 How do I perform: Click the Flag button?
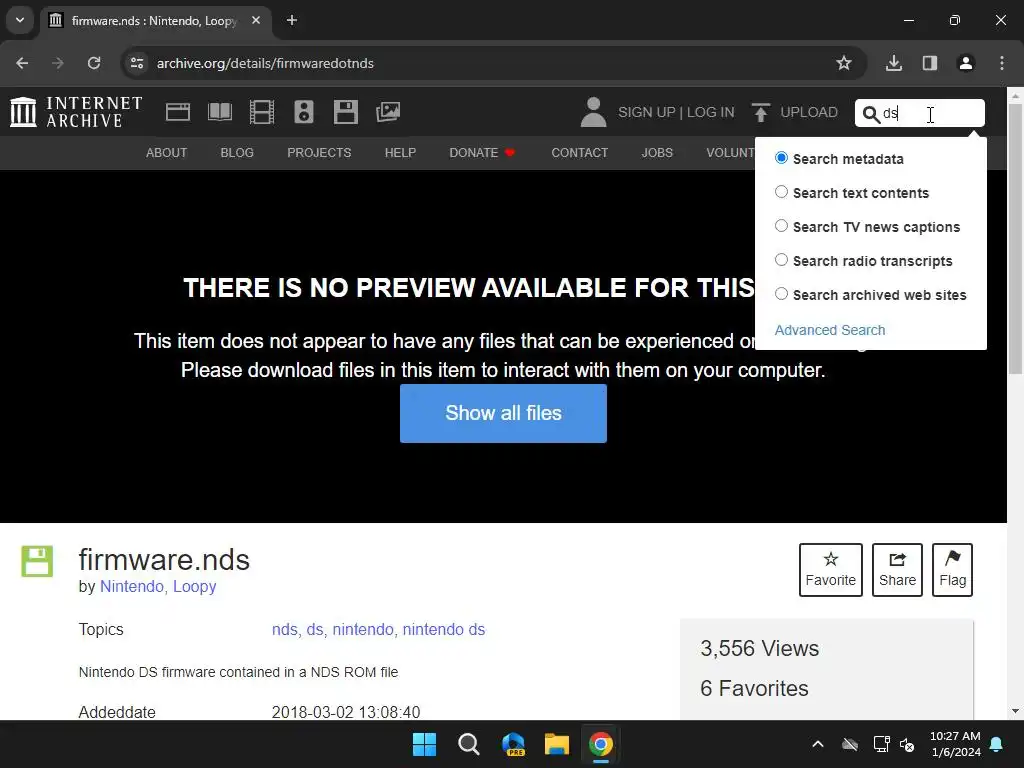click(x=952, y=570)
